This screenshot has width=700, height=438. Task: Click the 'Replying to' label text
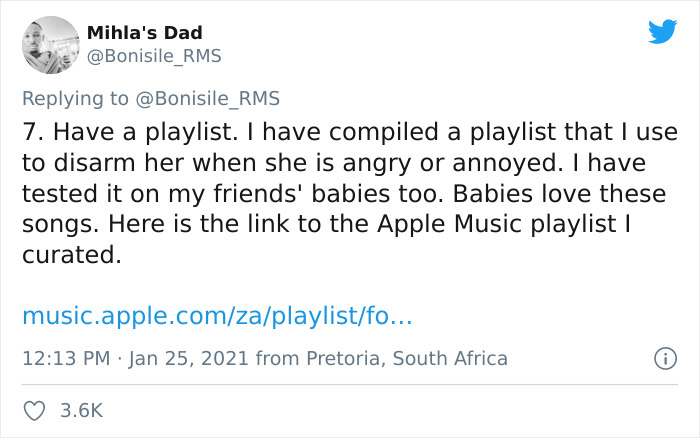[x=74, y=98]
